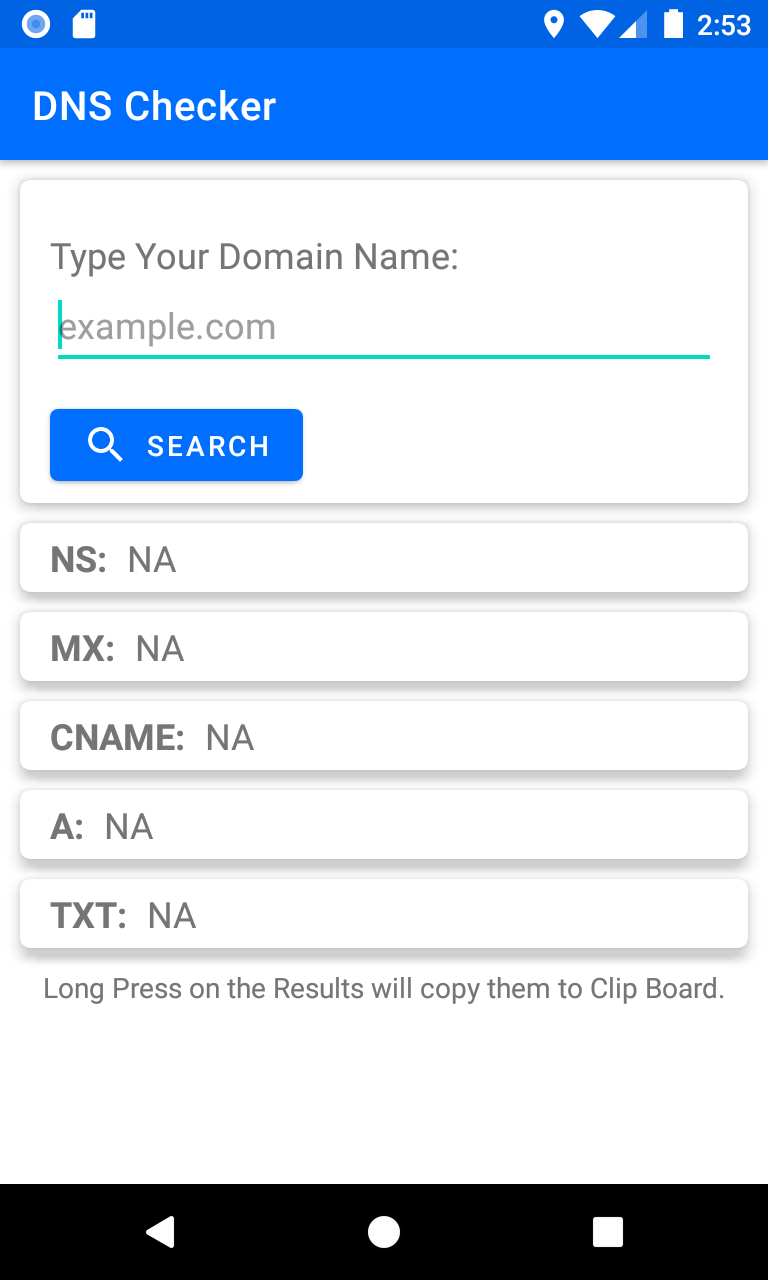This screenshot has width=768, height=1280.
Task: Tap the circular notification icon in status bar
Action: (36, 24)
